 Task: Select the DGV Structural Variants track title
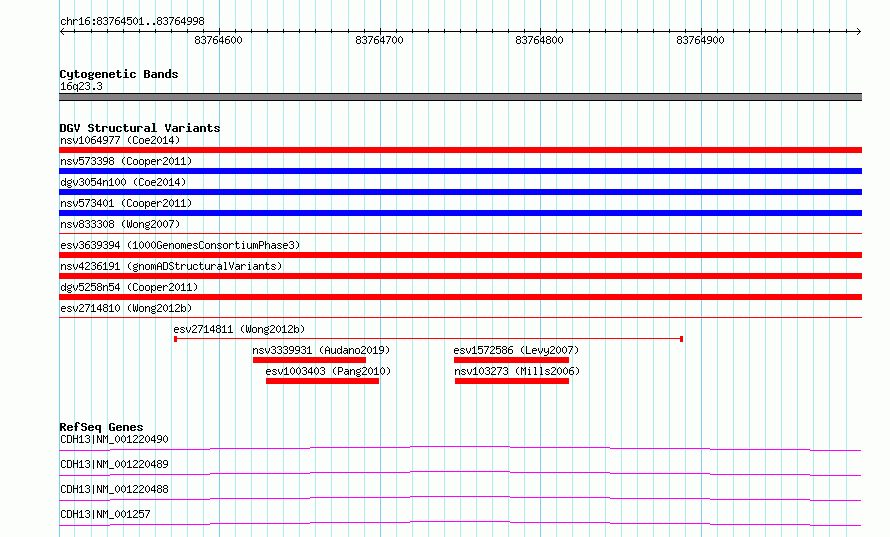pos(140,128)
